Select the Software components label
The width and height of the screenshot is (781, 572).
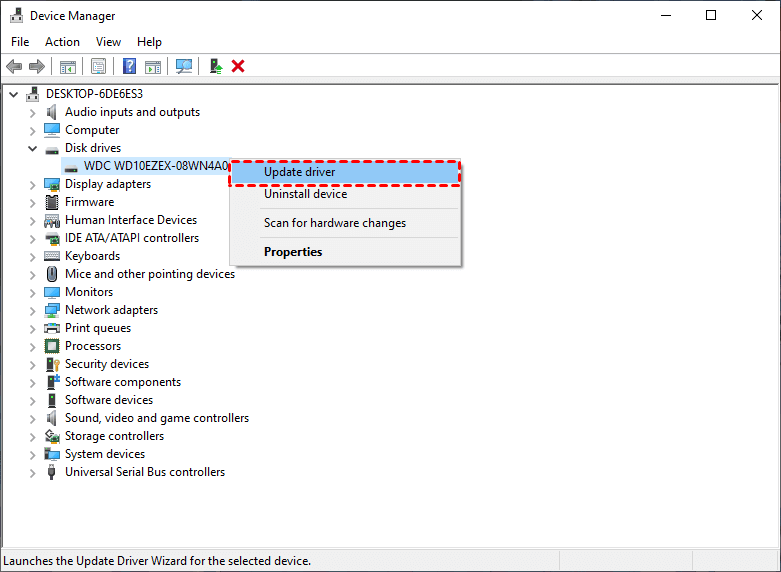pos(123,382)
